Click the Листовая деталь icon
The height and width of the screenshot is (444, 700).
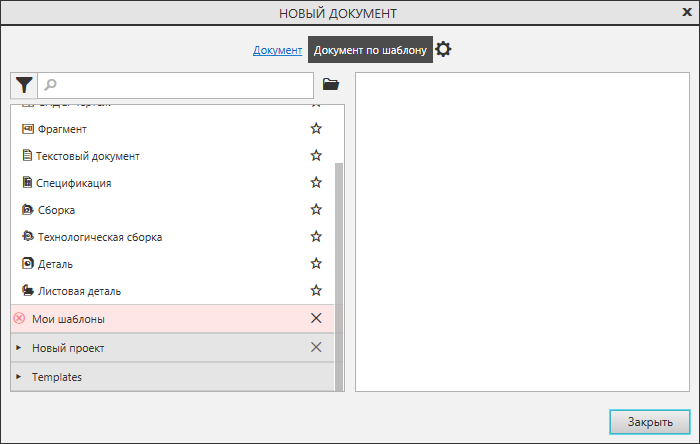pos(28,291)
